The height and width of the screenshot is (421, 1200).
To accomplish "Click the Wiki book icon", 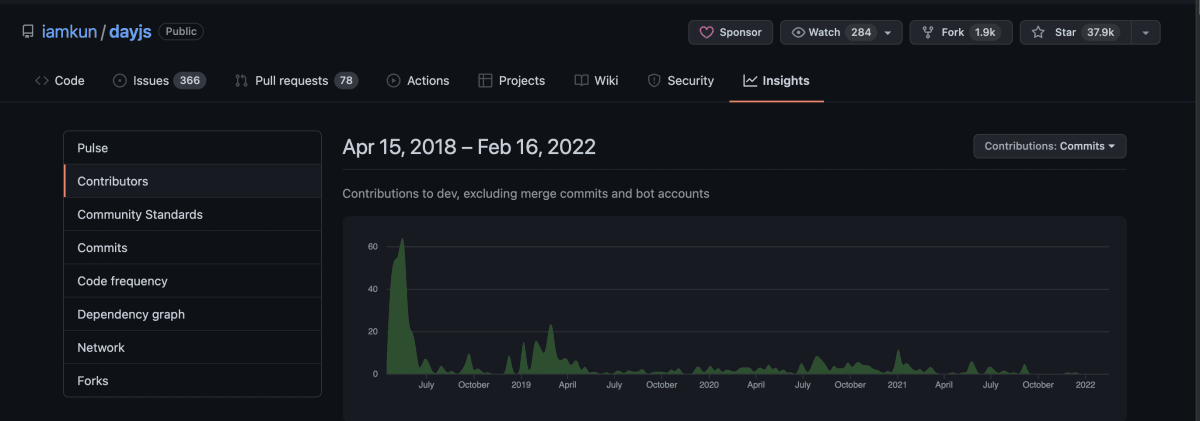I will tap(581, 81).
